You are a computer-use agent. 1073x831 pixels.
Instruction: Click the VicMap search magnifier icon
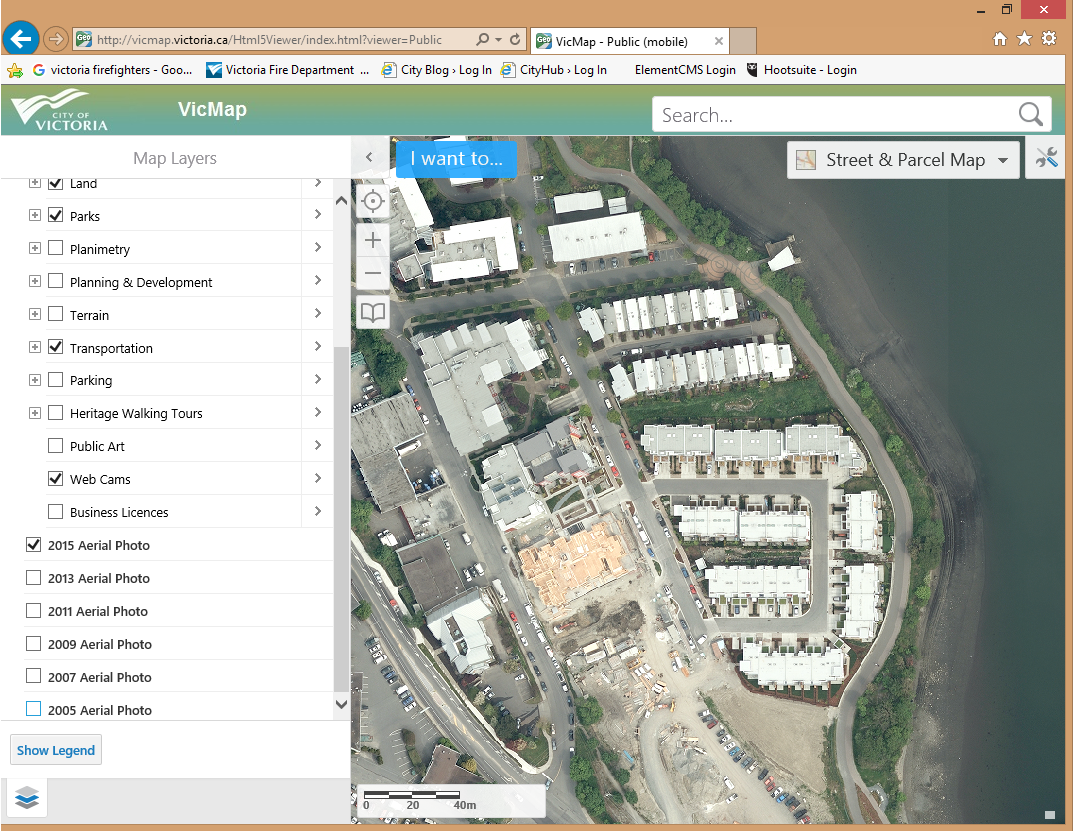pyautogui.click(x=1031, y=114)
